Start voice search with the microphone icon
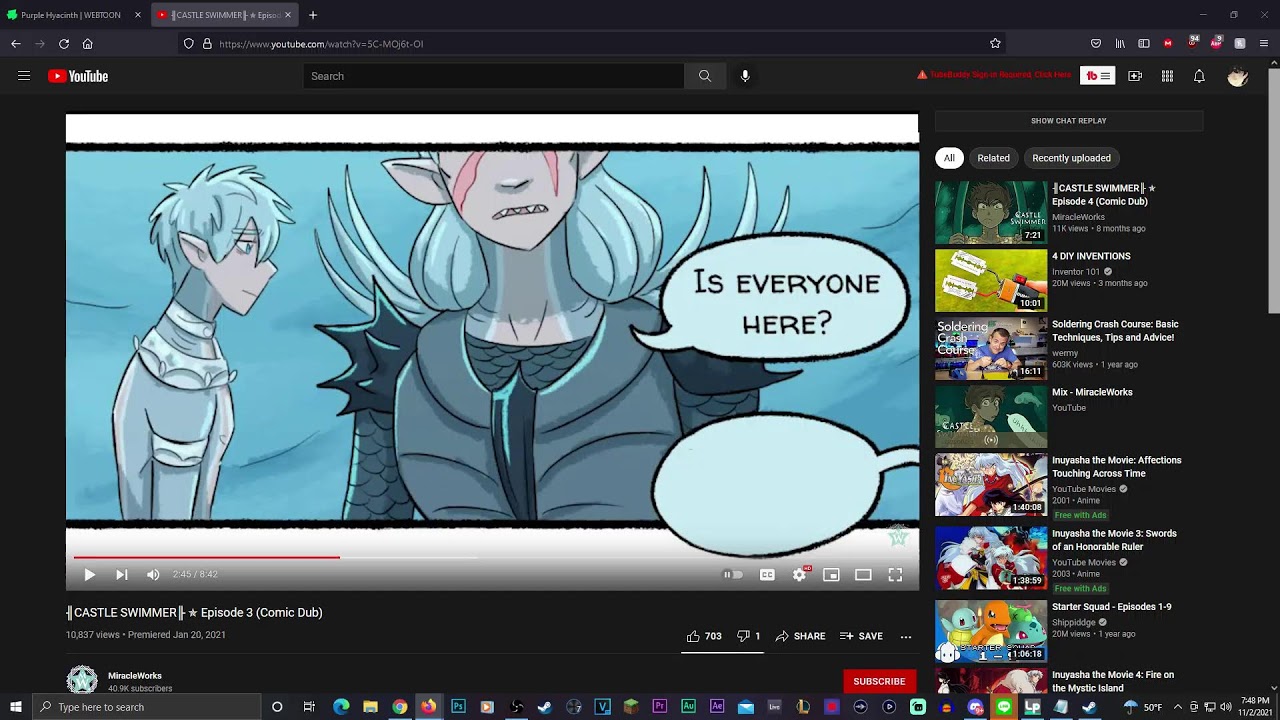Viewport: 1280px width, 720px height. pos(745,76)
